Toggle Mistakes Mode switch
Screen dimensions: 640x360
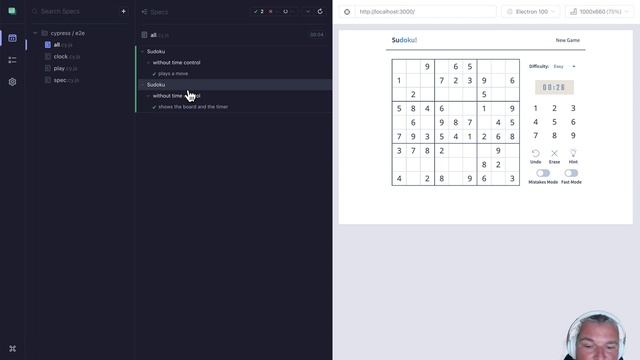coord(543,173)
